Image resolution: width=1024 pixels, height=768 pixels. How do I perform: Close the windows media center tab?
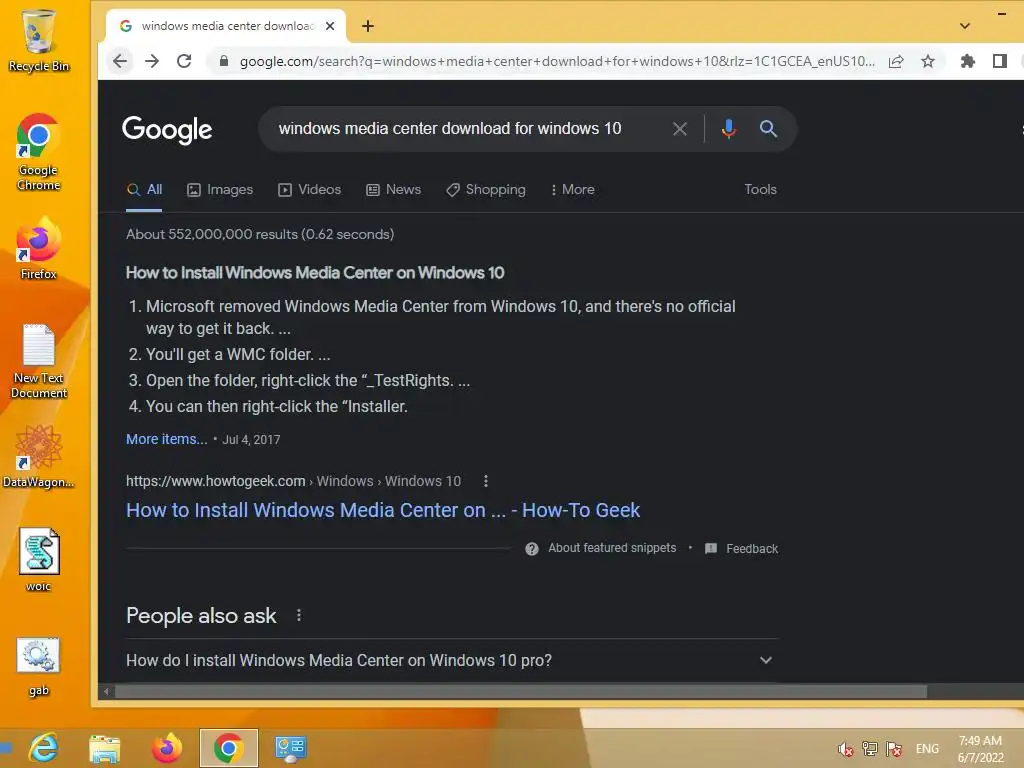point(330,26)
